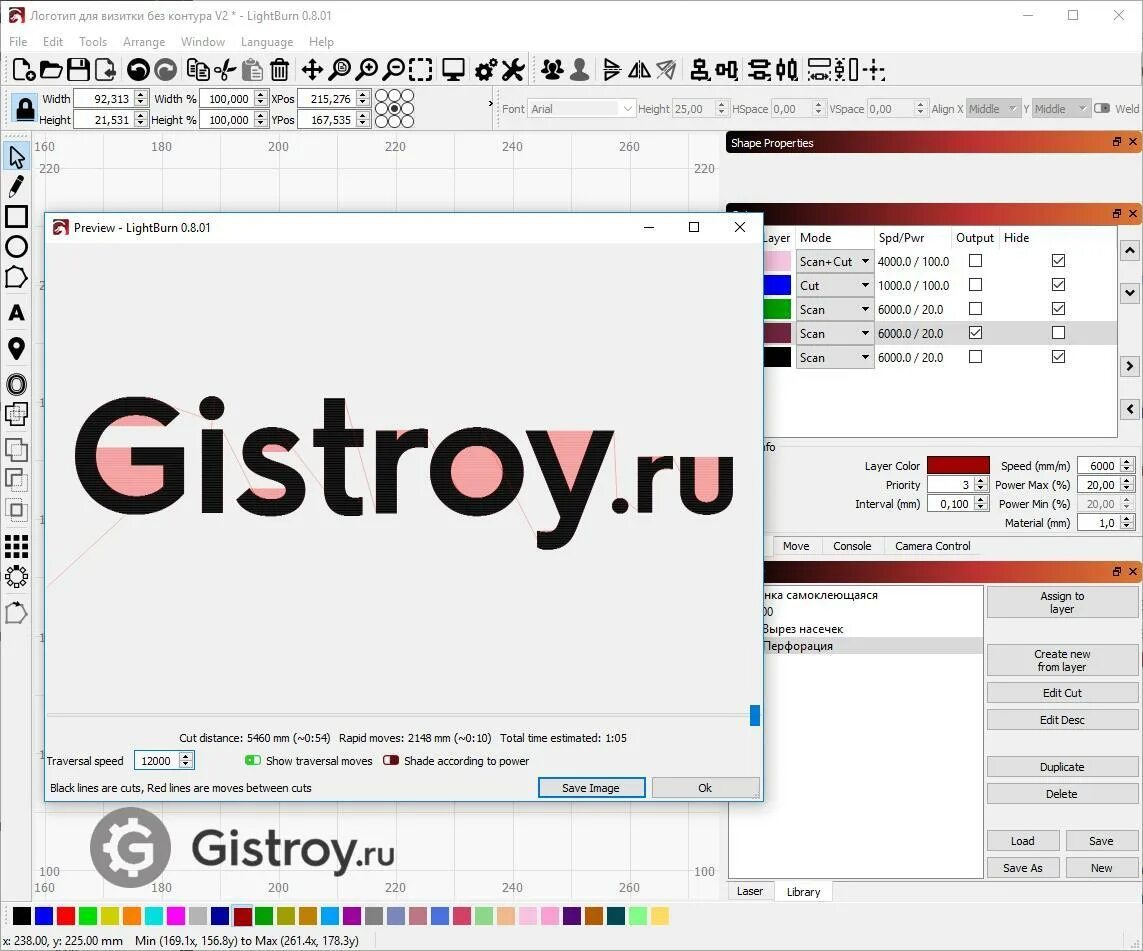Toggle Hide checkbox for black Scan layer
1143x951 pixels.
1058,356
